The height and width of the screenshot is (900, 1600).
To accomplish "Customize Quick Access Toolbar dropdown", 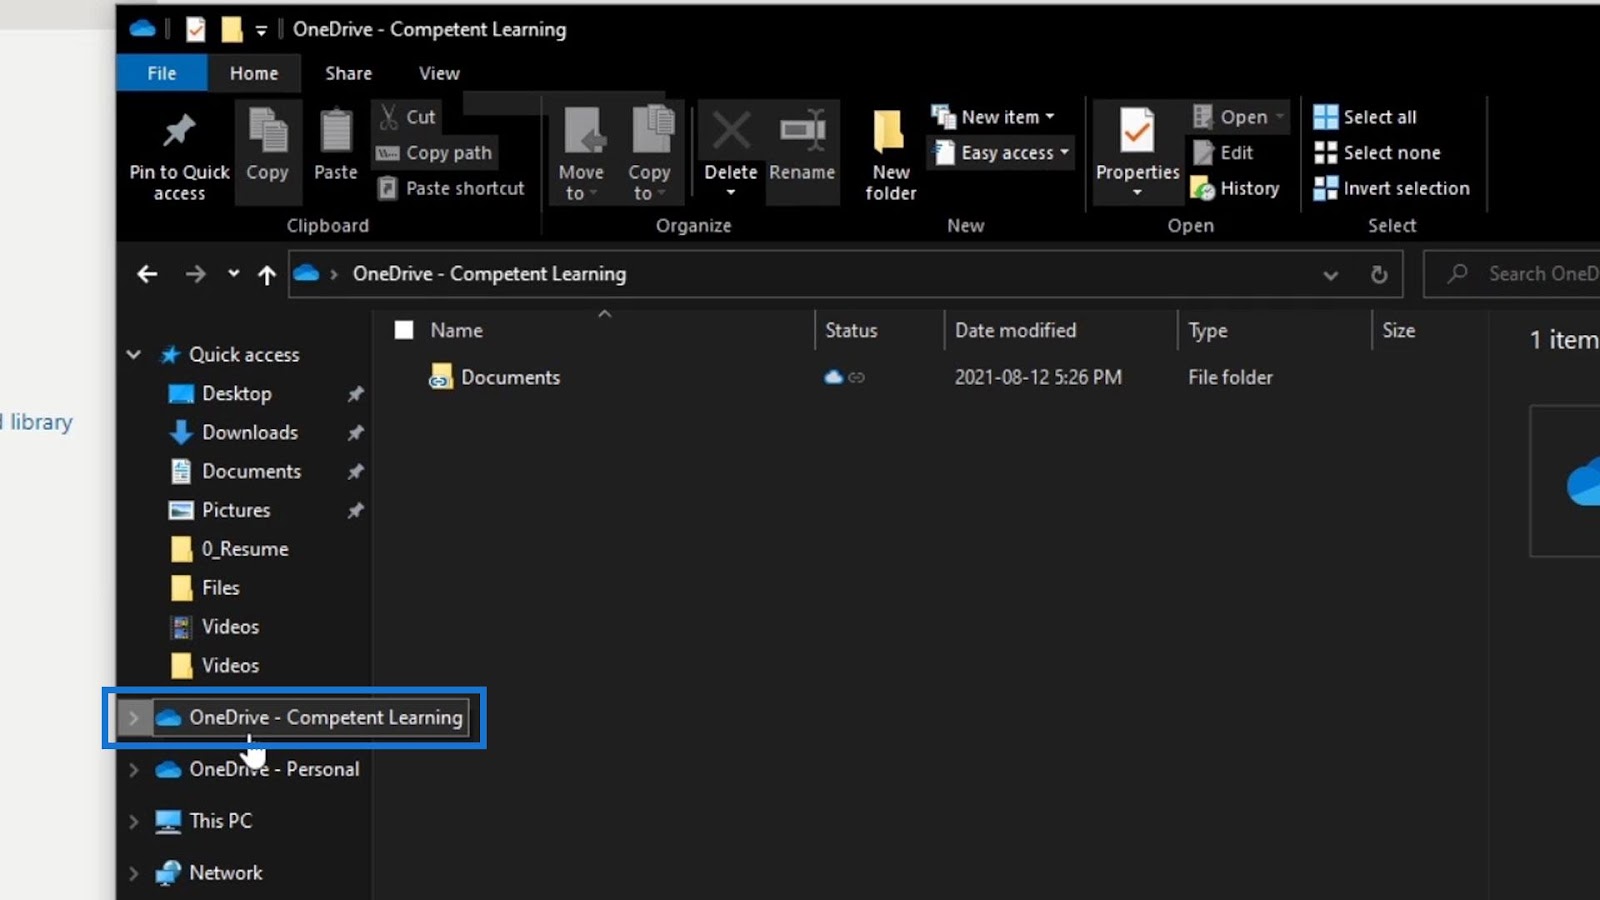I will pos(261,31).
